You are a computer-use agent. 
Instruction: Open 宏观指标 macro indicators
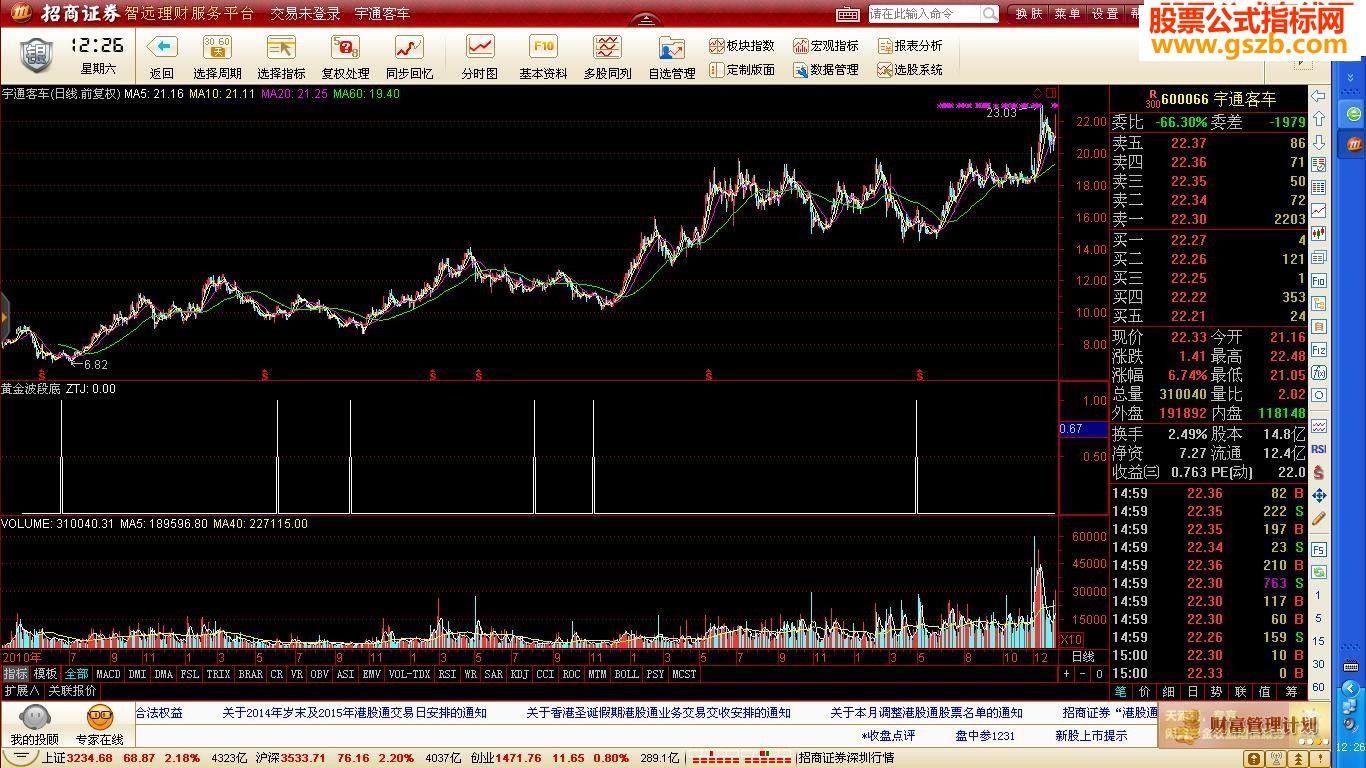tap(826, 46)
